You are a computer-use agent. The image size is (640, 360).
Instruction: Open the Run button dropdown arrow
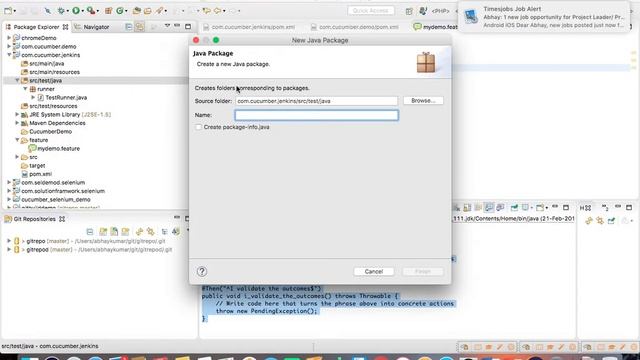coord(82,11)
